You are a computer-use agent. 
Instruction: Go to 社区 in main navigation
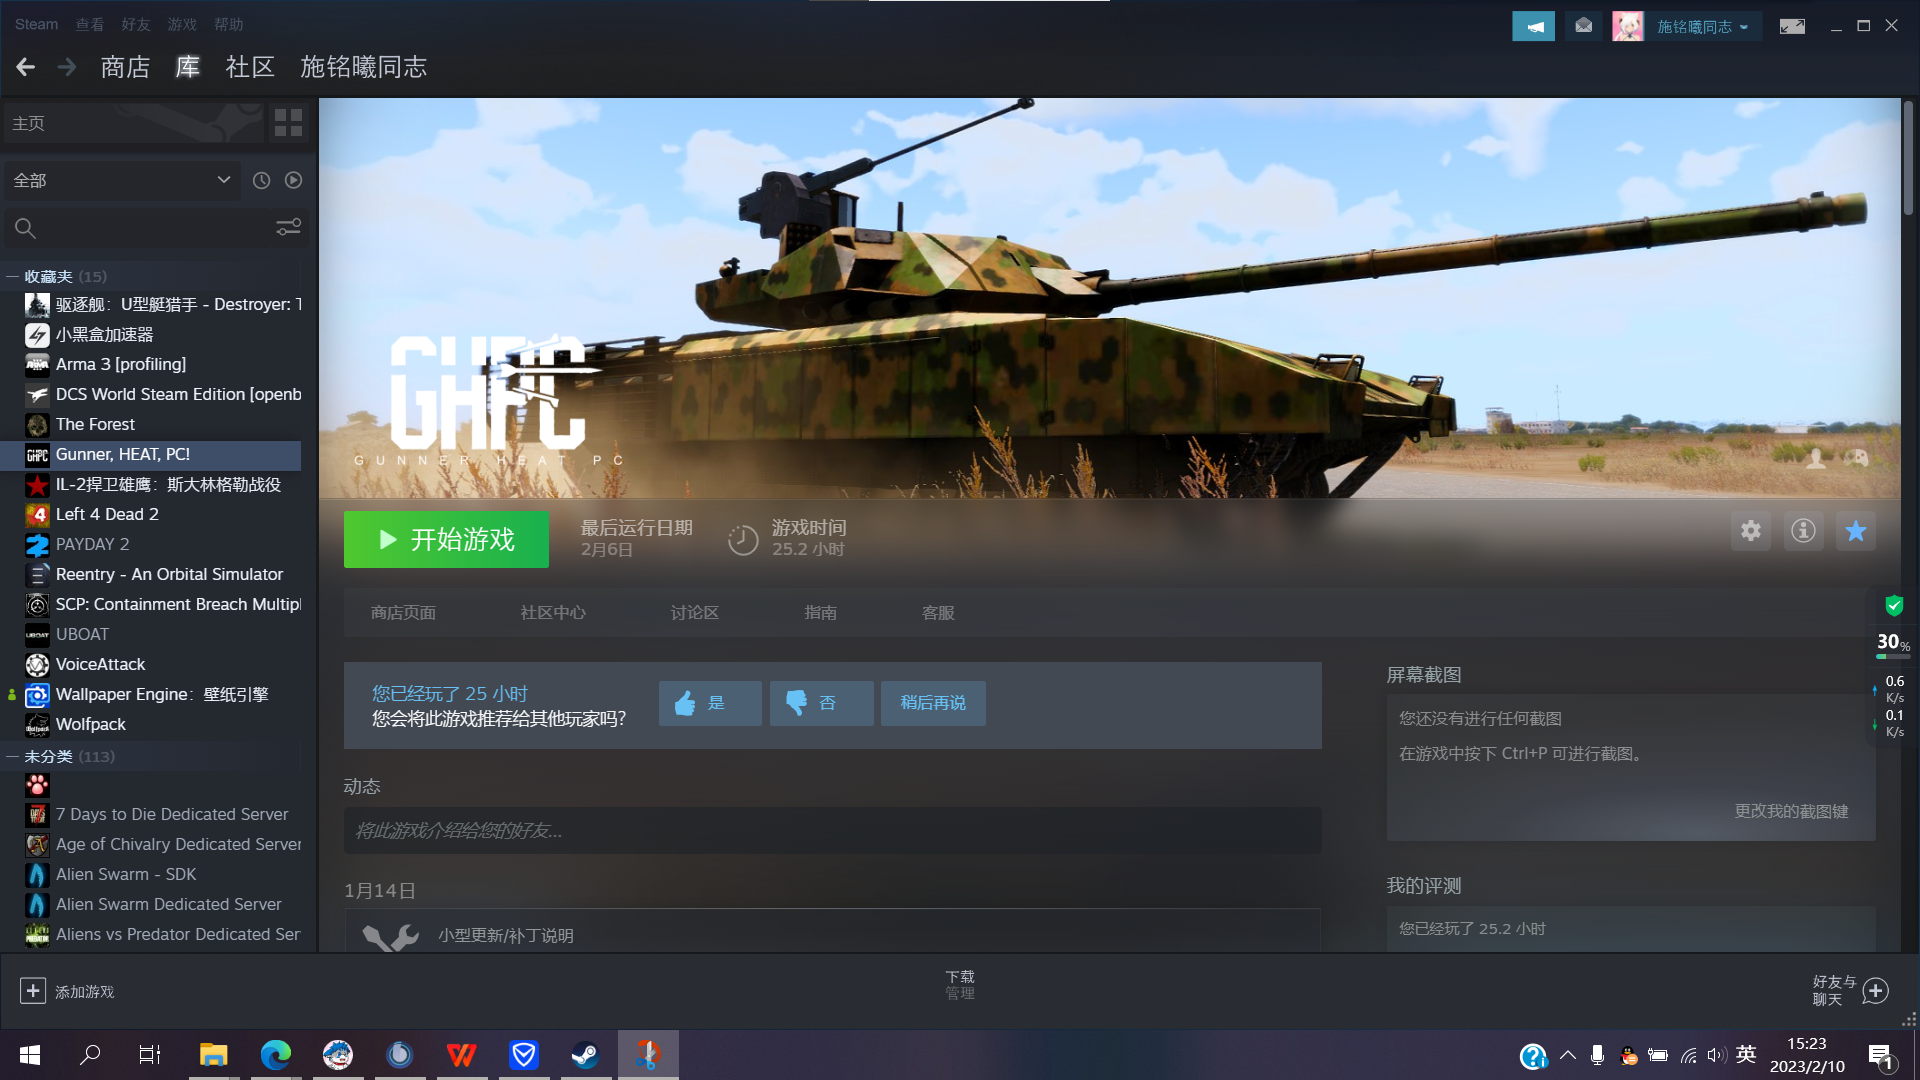pos(250,67)
